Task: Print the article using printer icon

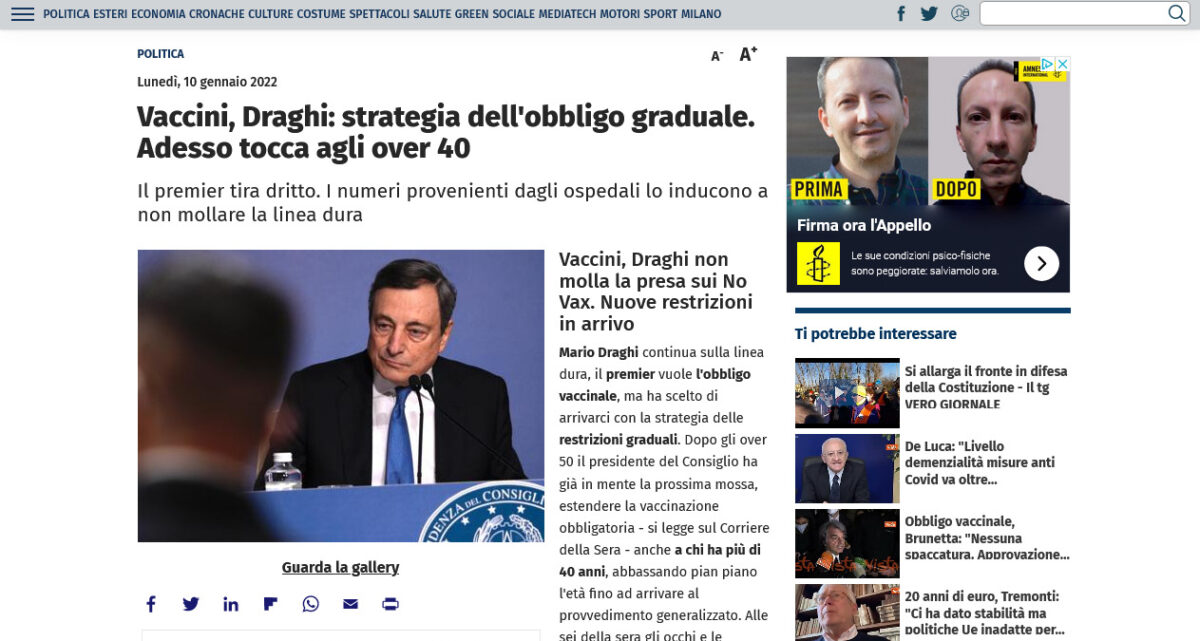Action: [390, 604]
